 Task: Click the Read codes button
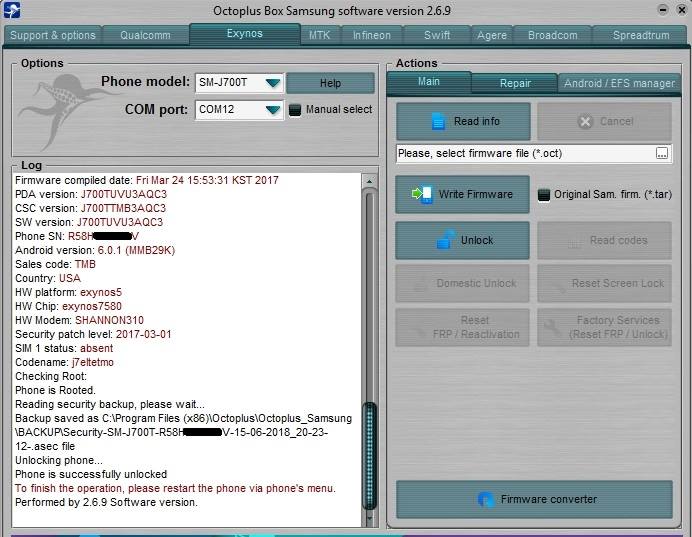point(605,240)
